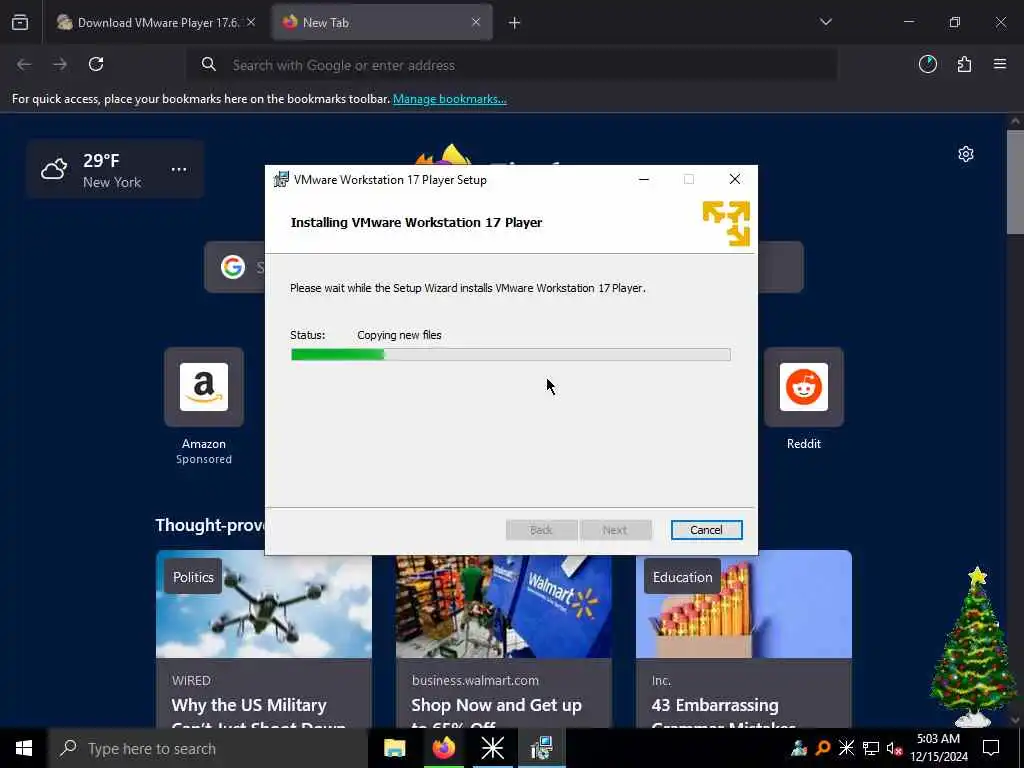This screenshot has height=768, width=1024.
Task: Click the taskbar search box
Action: click(208, 748)
